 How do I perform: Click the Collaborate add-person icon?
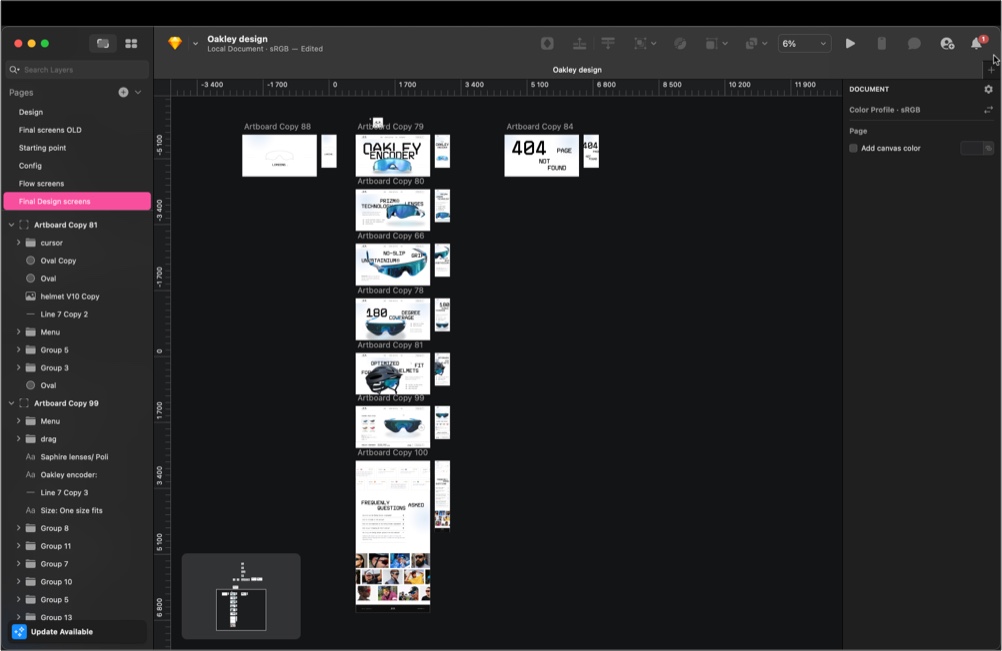947,44
